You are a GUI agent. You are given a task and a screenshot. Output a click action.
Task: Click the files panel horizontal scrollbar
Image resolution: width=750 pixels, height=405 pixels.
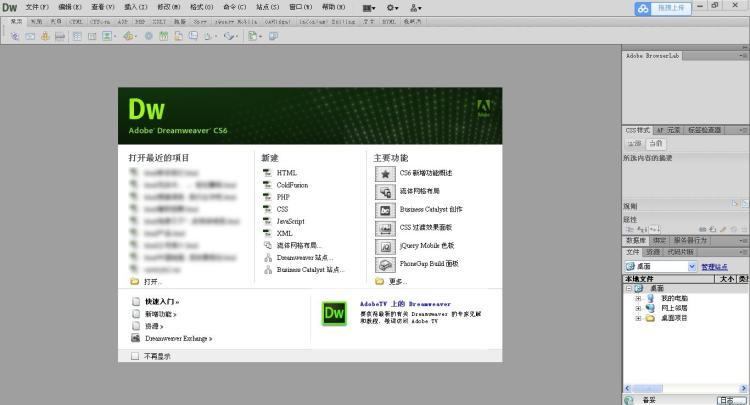coord(685,388)
